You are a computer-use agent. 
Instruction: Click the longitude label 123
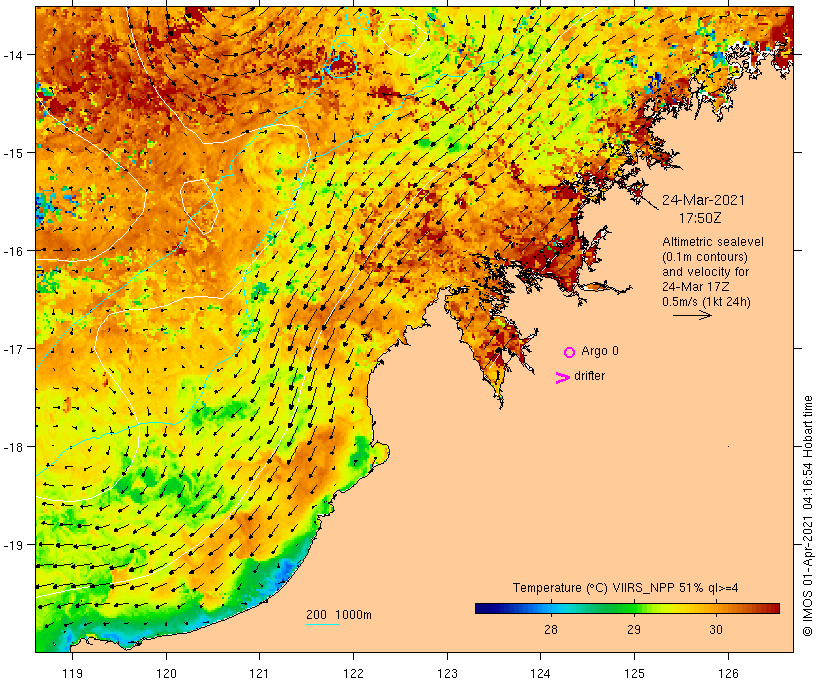pos(447,673)
